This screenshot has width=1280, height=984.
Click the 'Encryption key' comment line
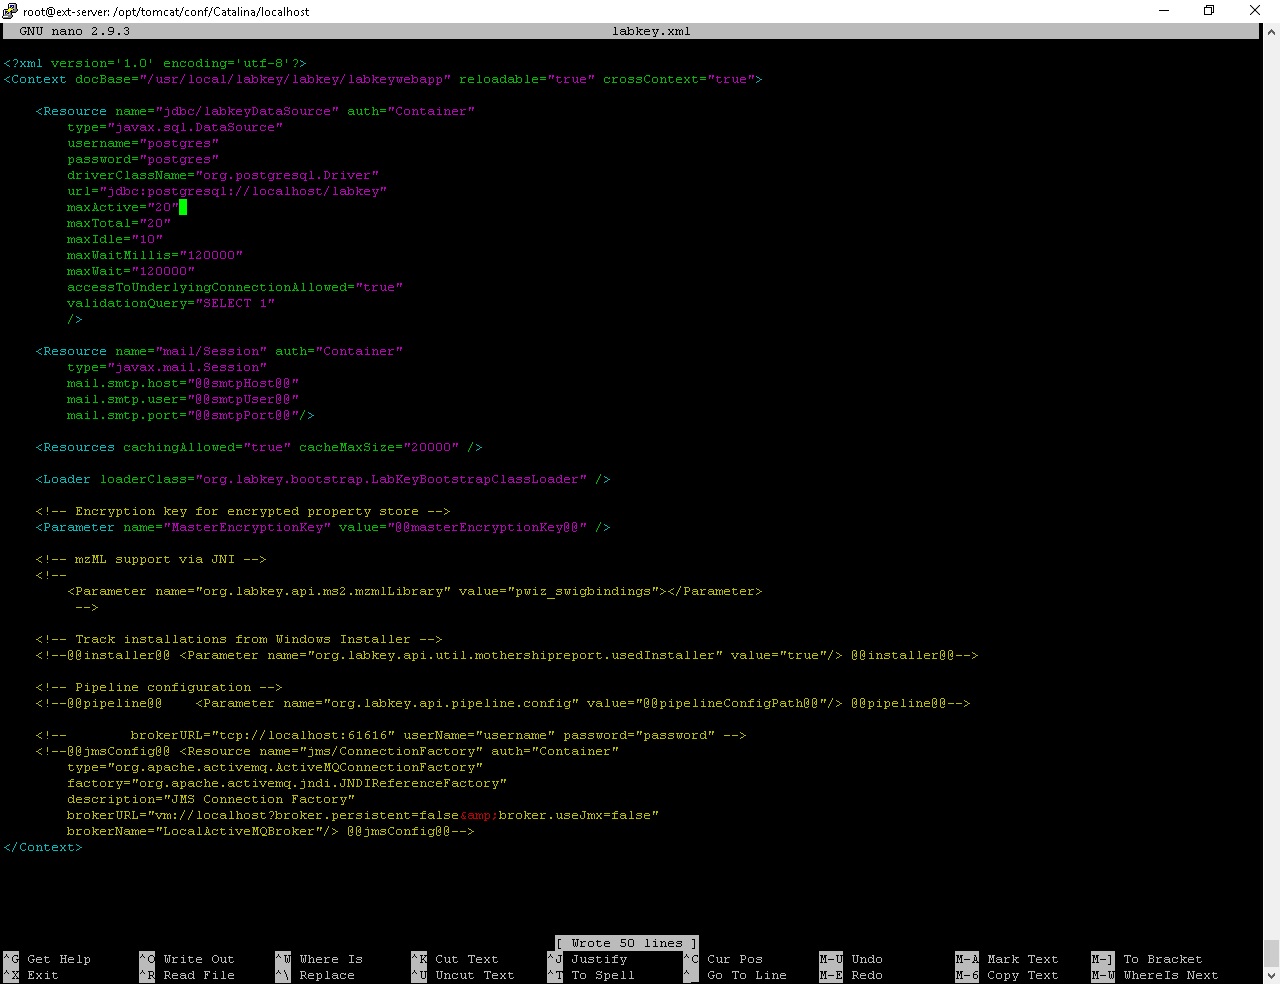[x=243, y=511]
